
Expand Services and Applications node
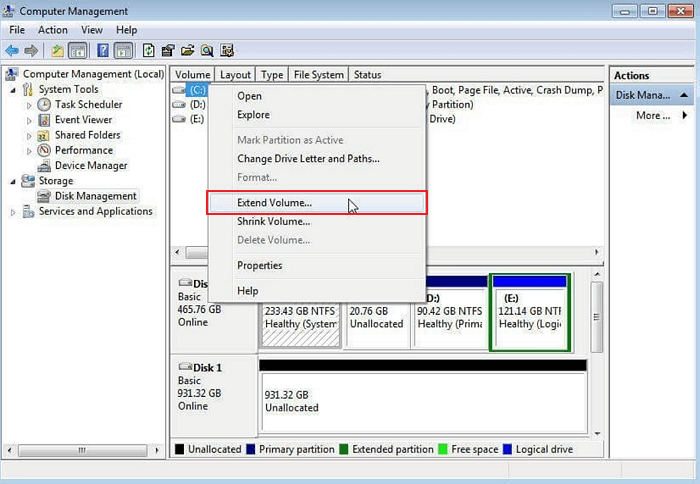click(13, 212)
